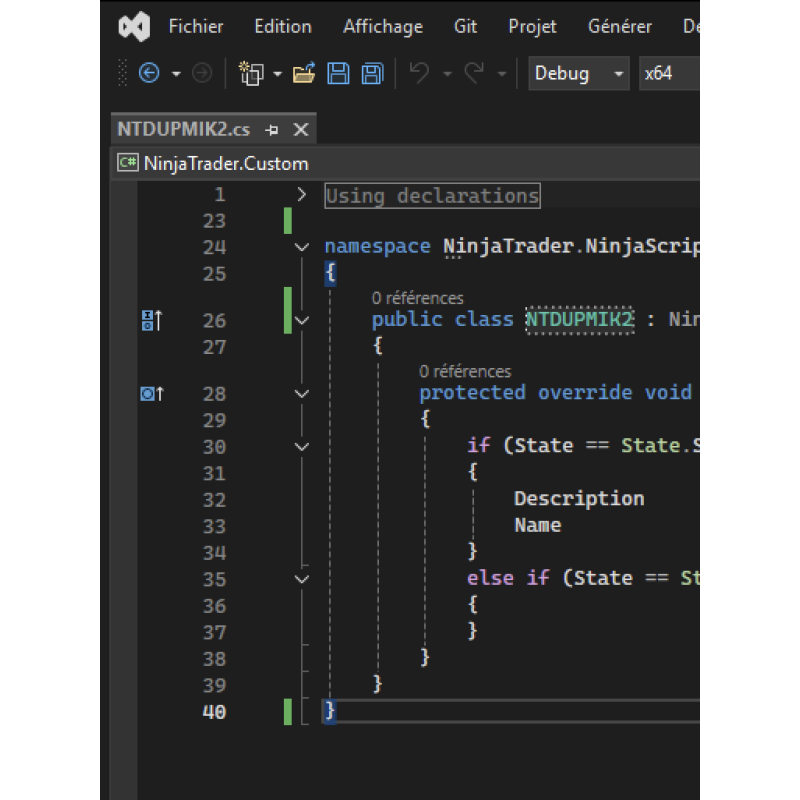Click the NTDUPMIK2 class name

[x=580, y=320]
